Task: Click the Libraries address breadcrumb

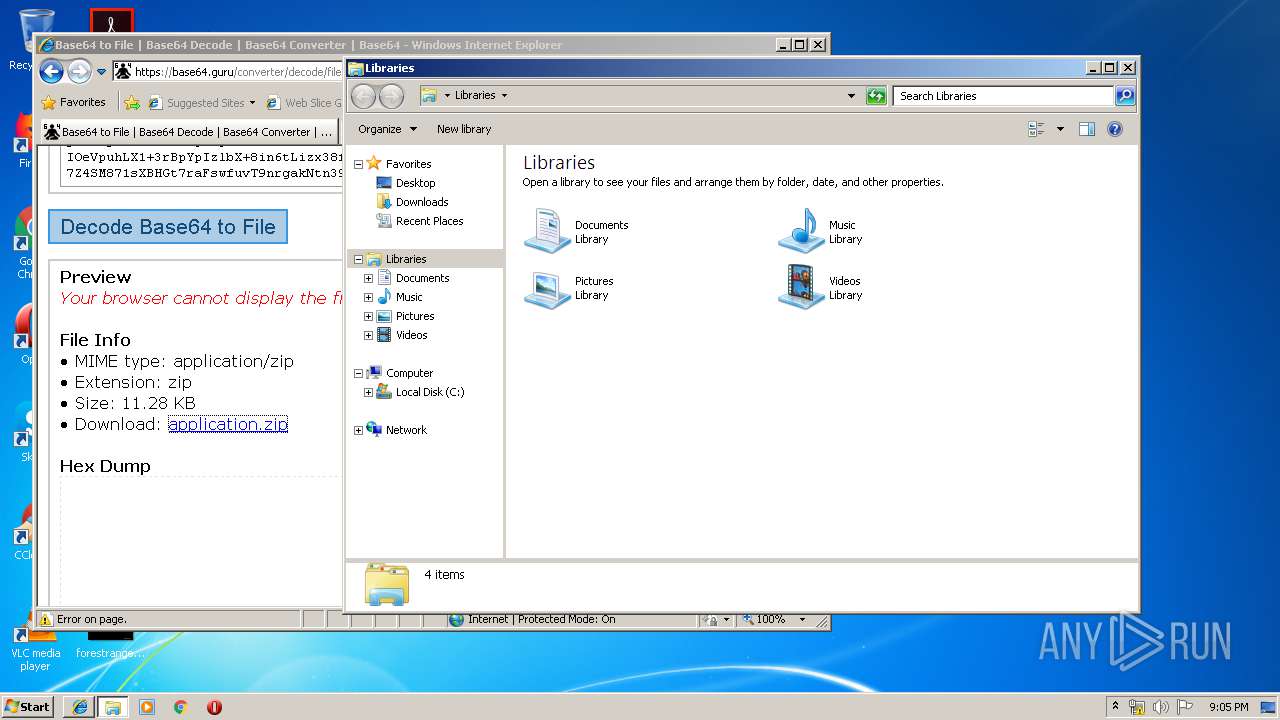Action: tap(475, 95)
